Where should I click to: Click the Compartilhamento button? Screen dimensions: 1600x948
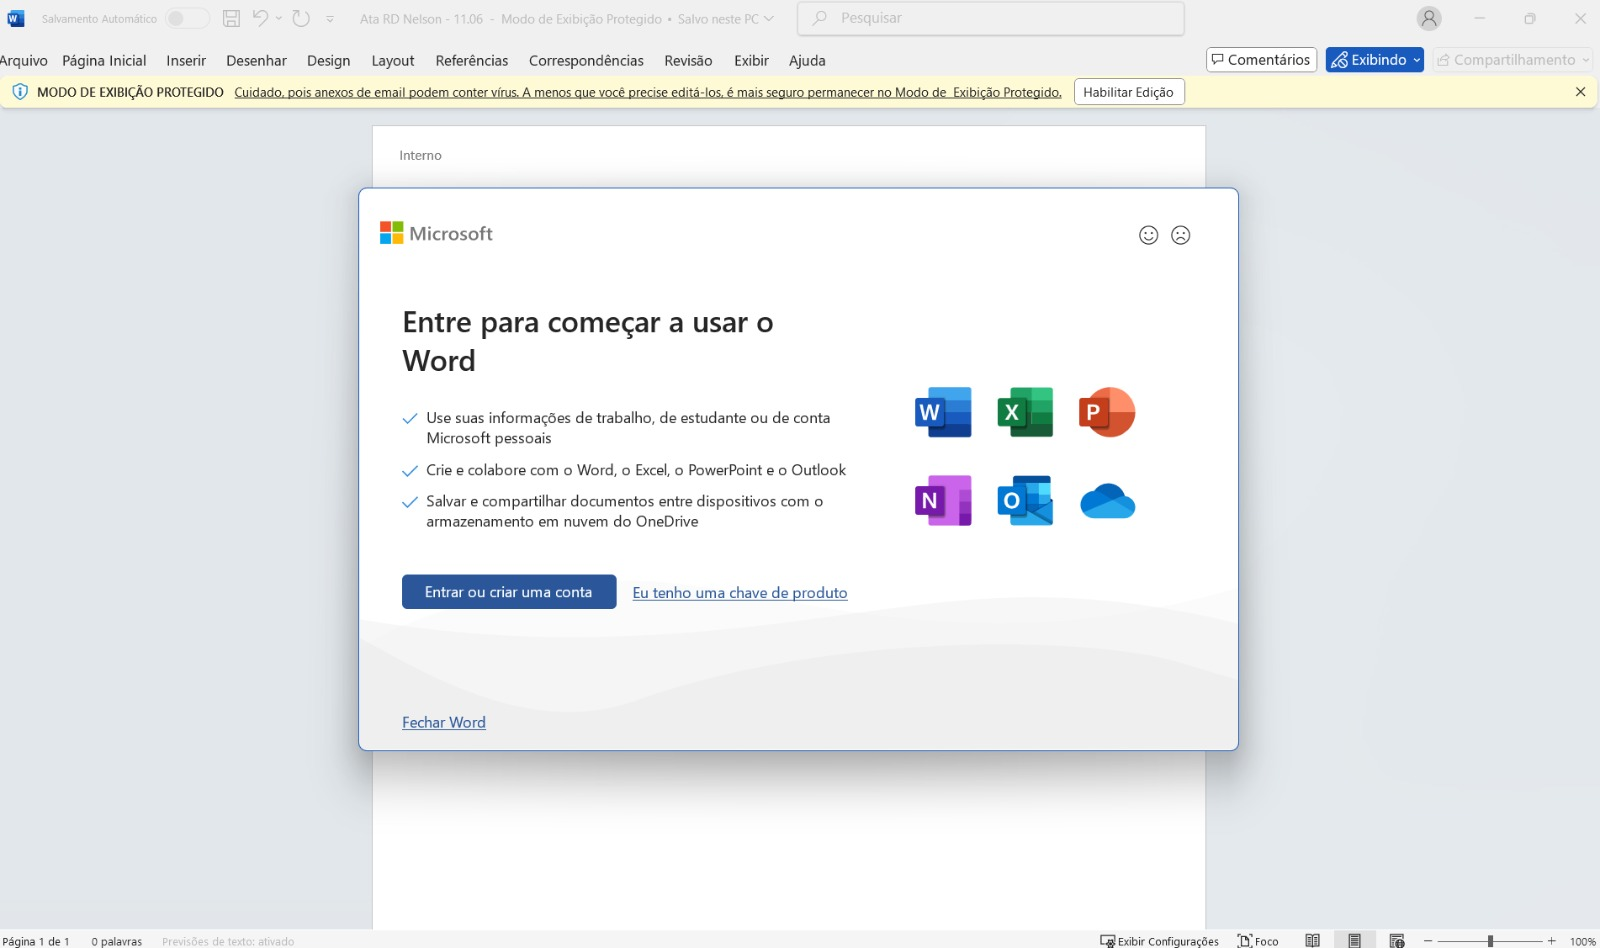pos(1512,60)
